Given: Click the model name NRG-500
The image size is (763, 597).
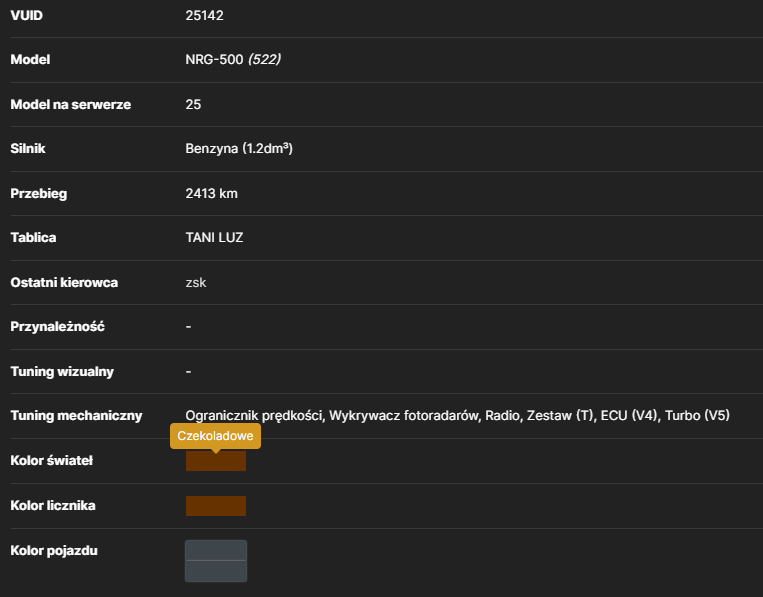Looking at the screenshot, I should pos(214,60).
